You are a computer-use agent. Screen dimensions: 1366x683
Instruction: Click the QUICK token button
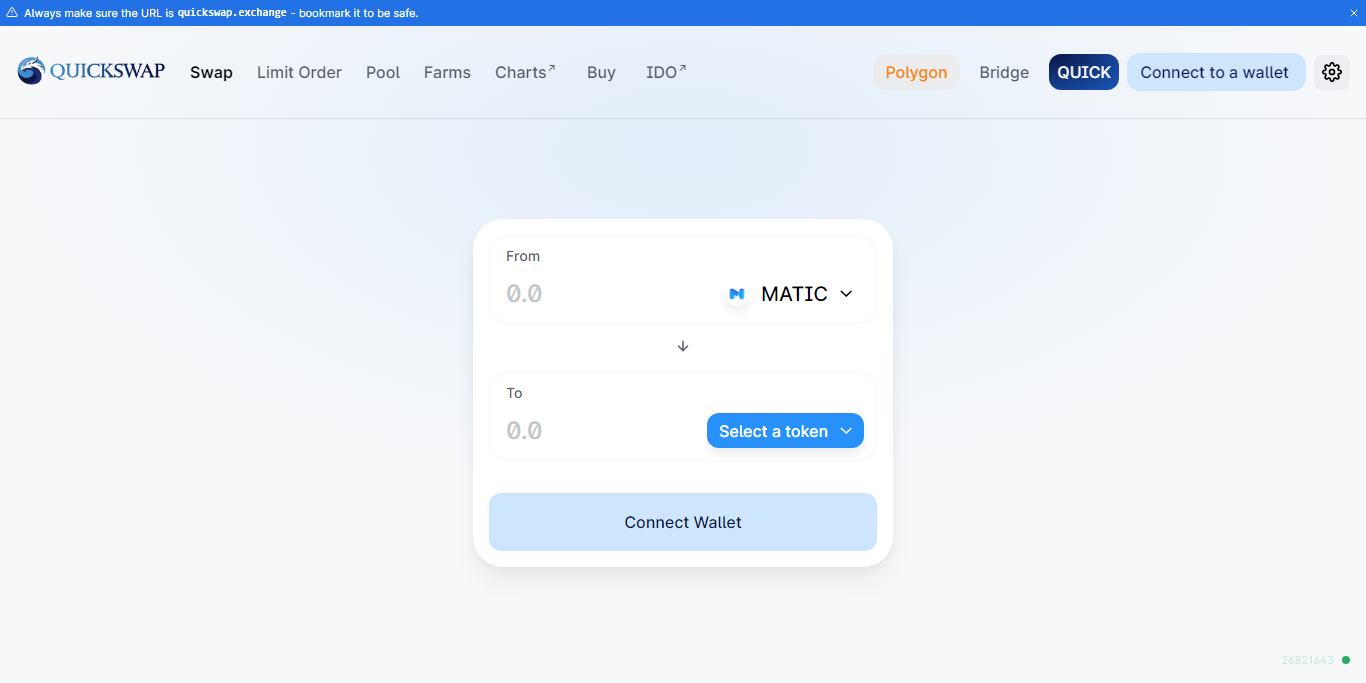click(1084, 72)
